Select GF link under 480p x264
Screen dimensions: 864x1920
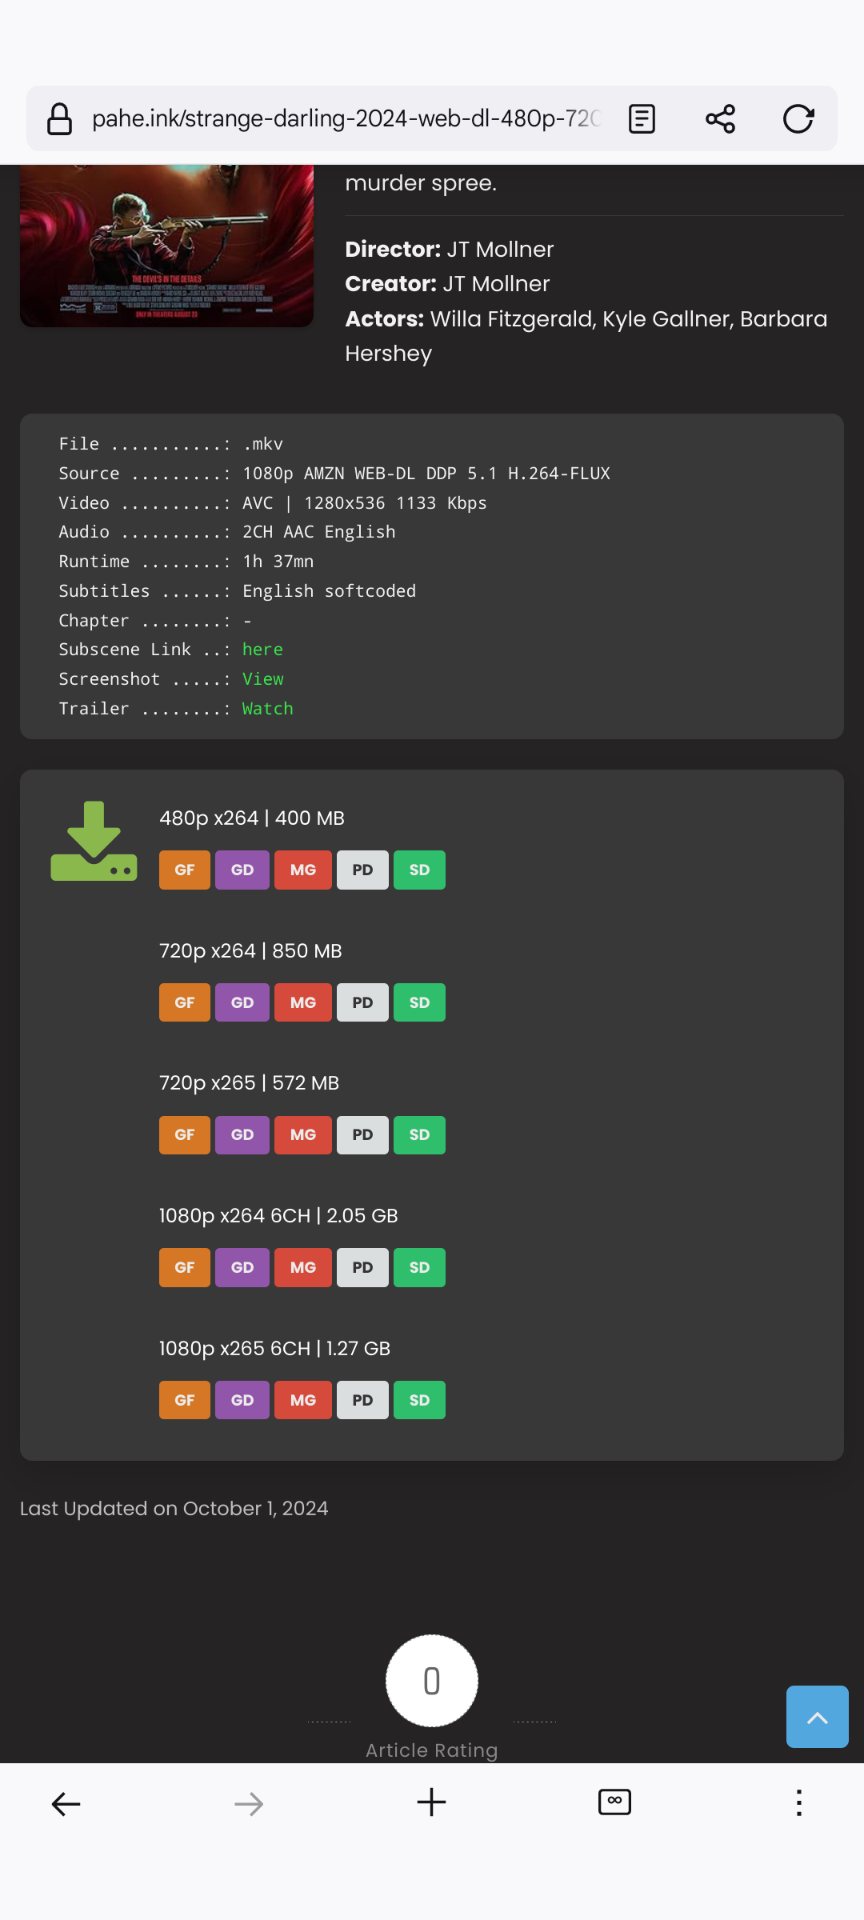(184, 869)
